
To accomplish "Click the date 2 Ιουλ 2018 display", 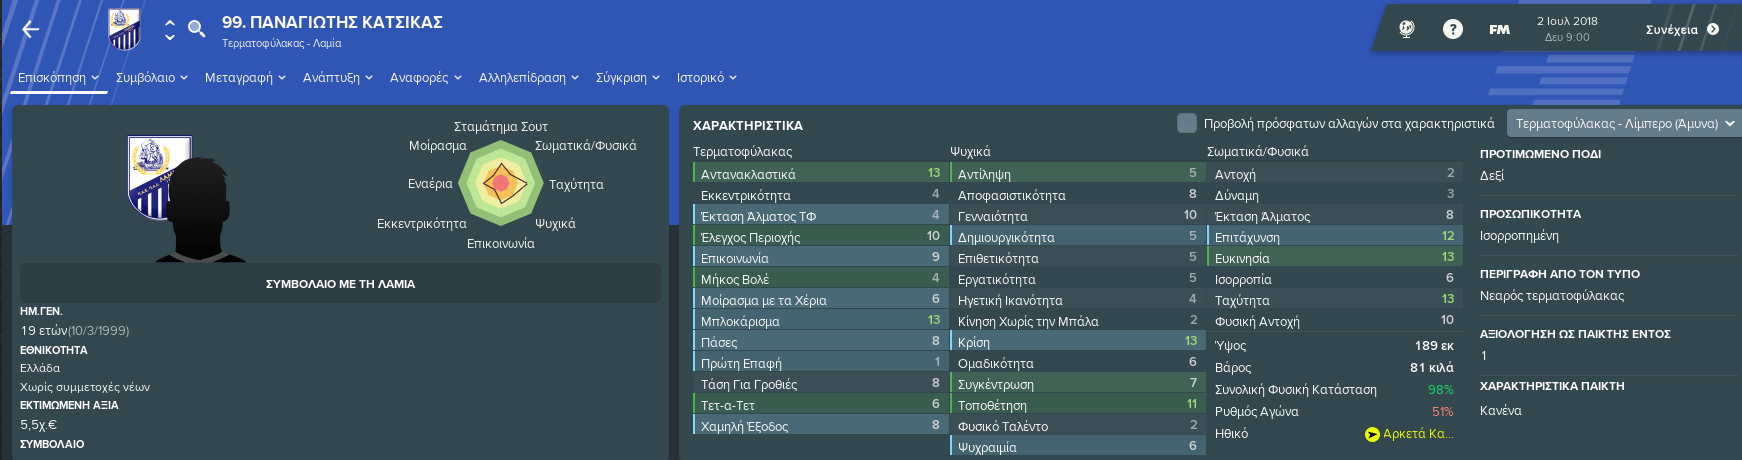I will (x=1567, y=21).
